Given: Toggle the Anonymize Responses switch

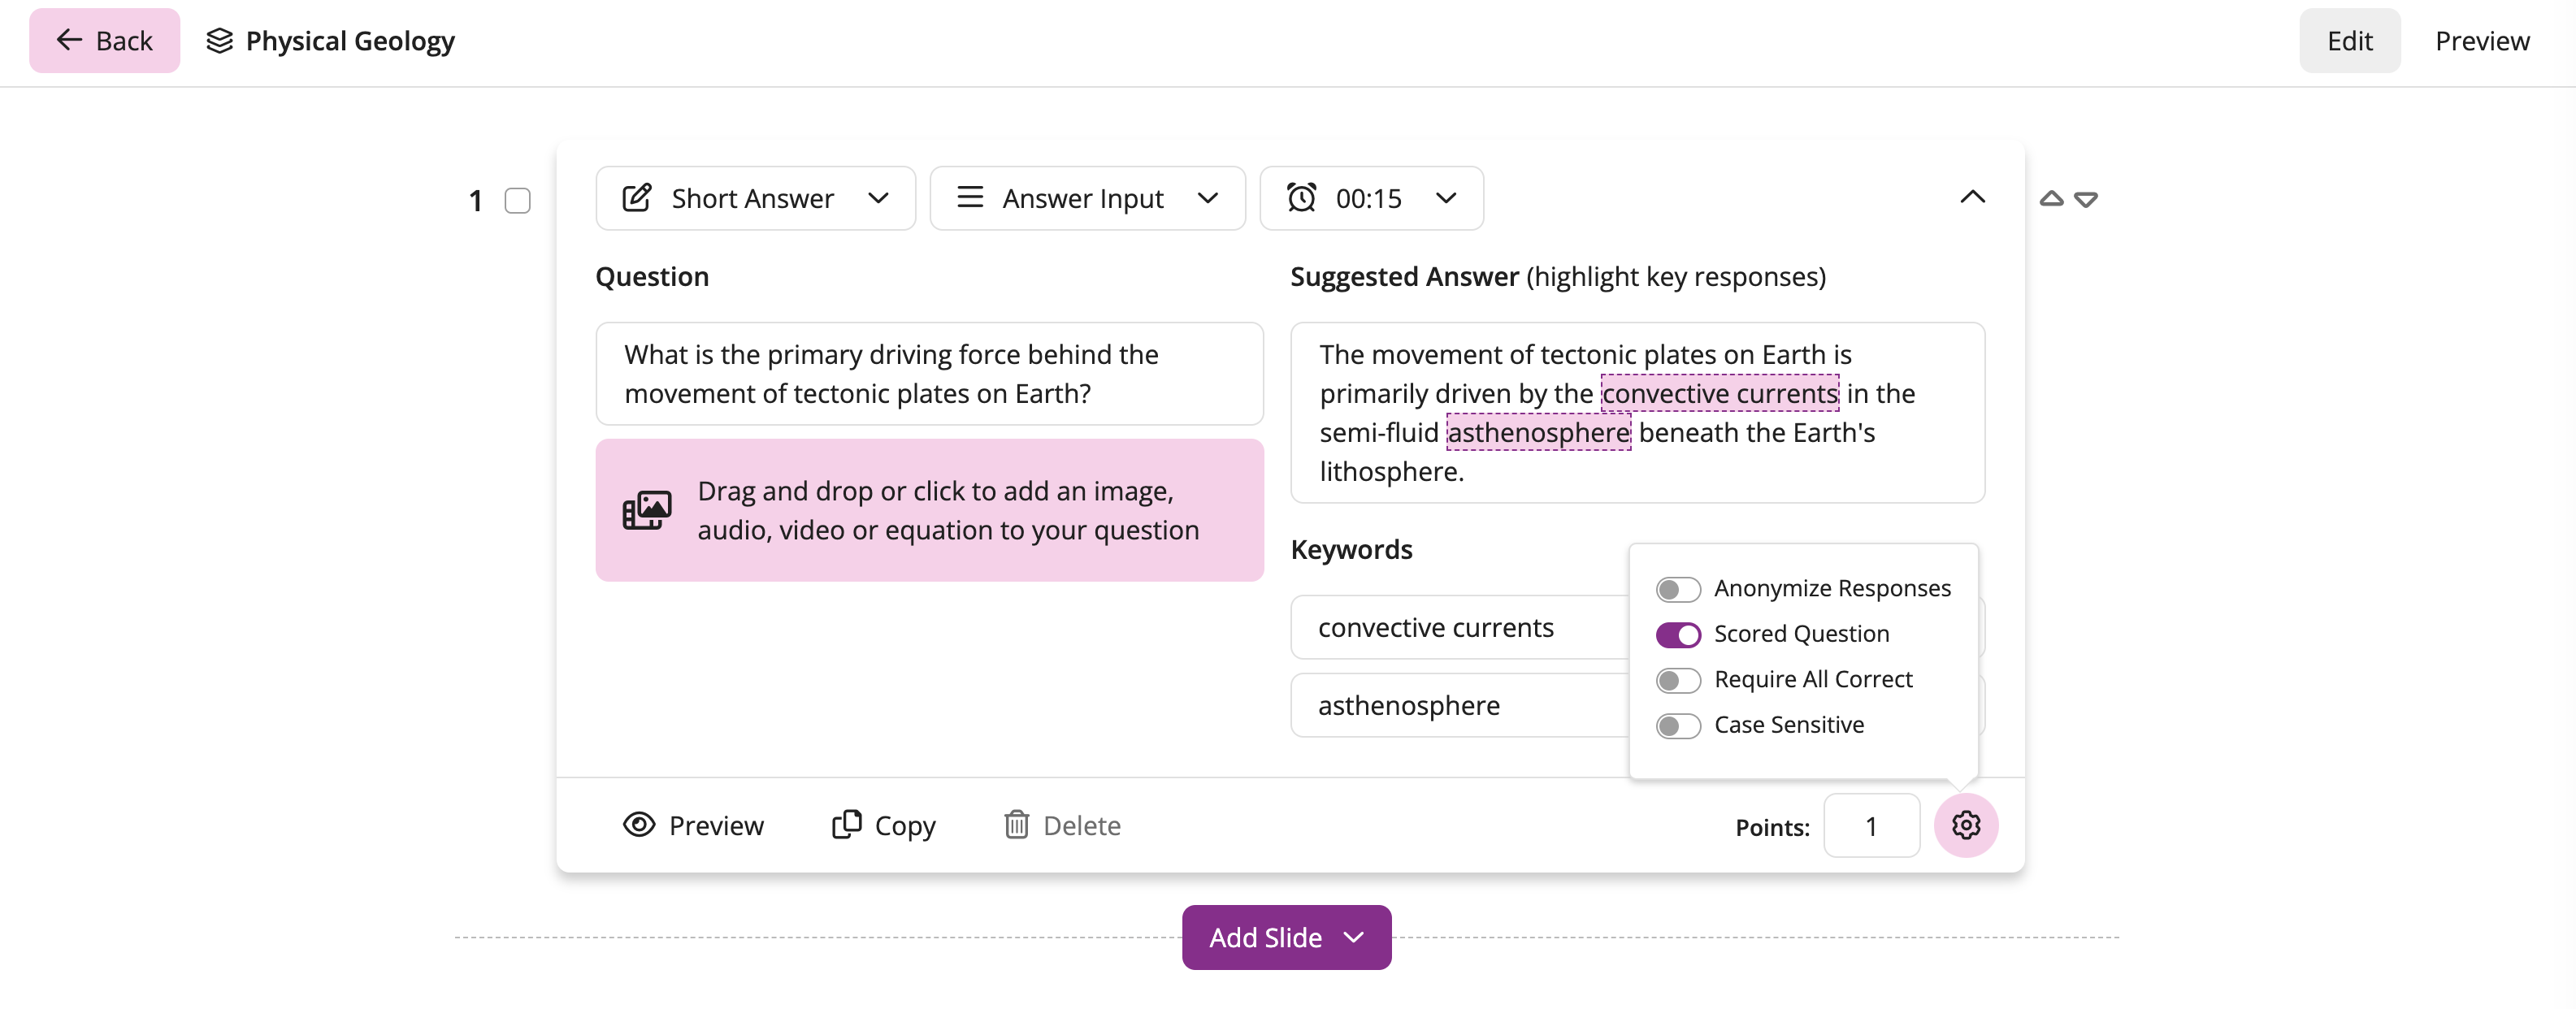Looking at the screenshot, I should (1676, 587).
